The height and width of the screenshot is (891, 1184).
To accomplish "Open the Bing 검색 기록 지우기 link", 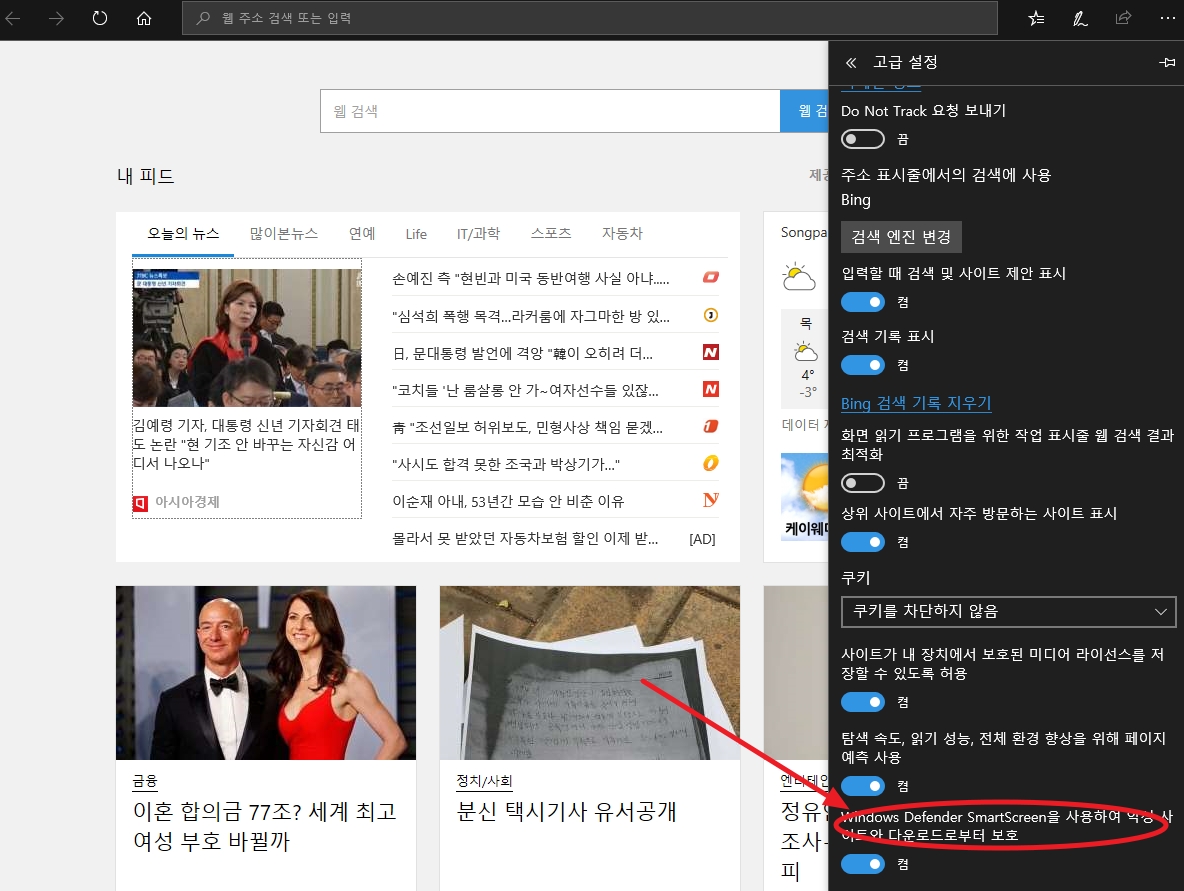I will [916, 403].
